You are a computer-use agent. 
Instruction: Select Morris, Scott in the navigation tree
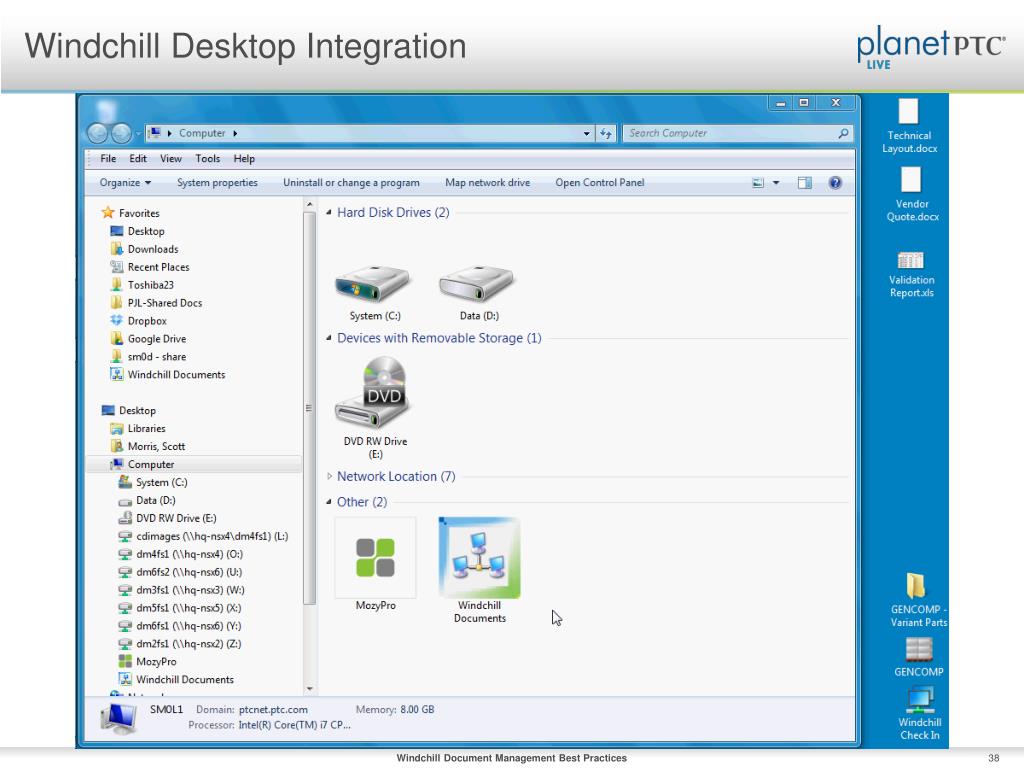(x=148, y=447)
